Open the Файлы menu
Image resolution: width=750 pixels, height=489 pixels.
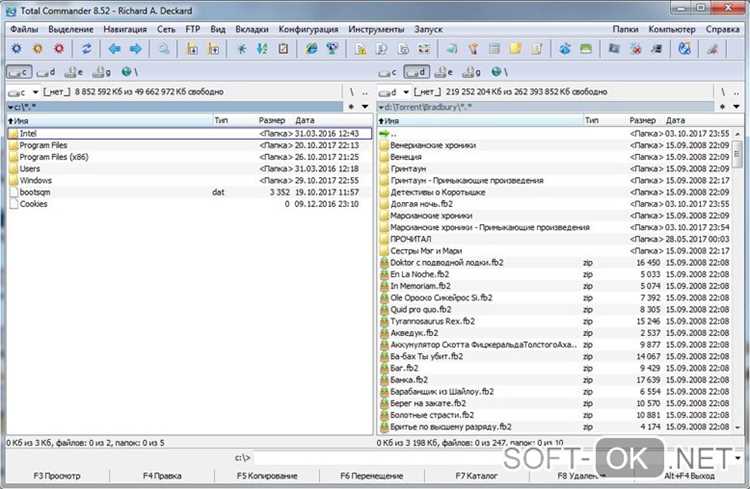pos(24,29)
